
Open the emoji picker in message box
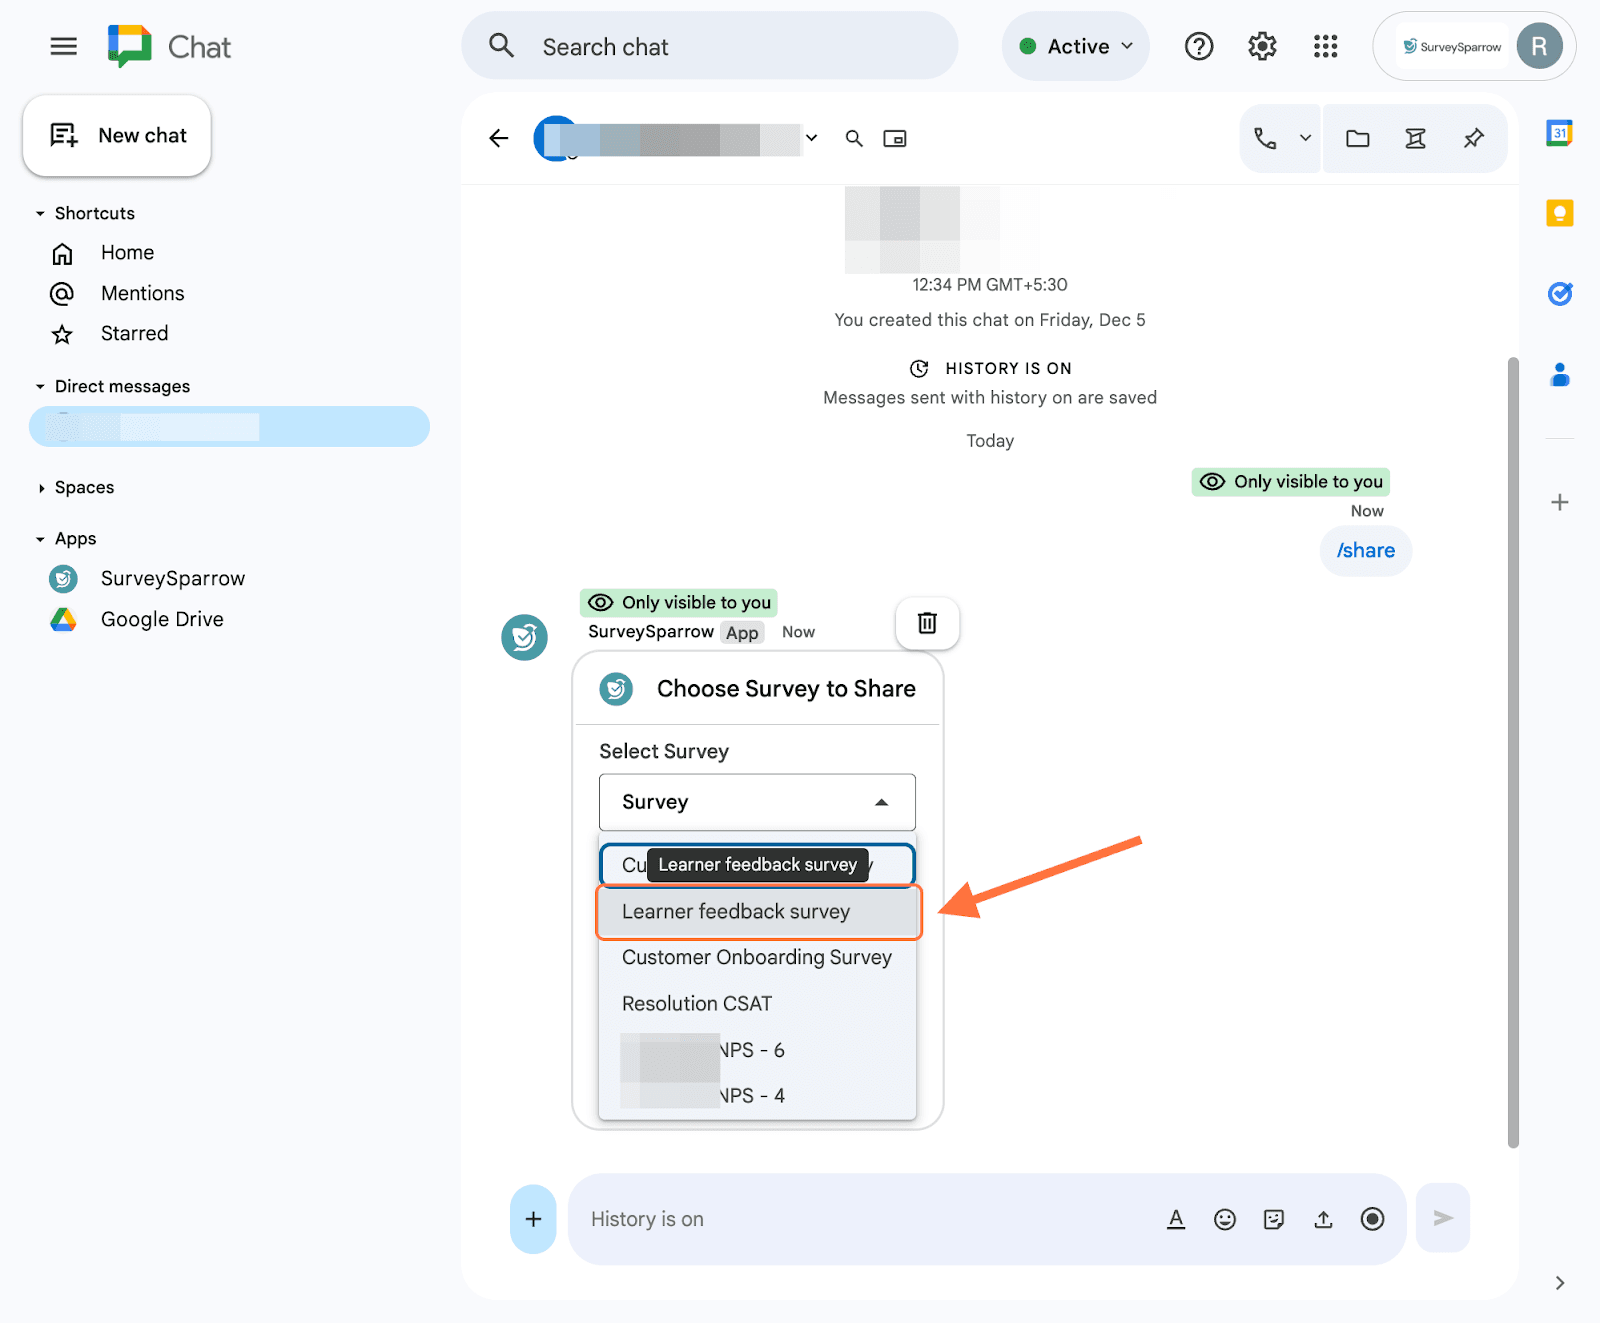(x=1224, y=1219)
